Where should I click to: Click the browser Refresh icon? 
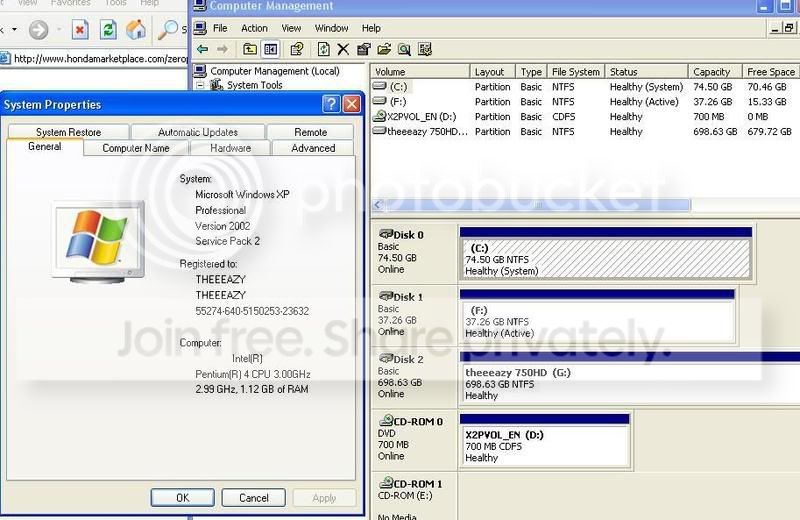tap(108, 30)
